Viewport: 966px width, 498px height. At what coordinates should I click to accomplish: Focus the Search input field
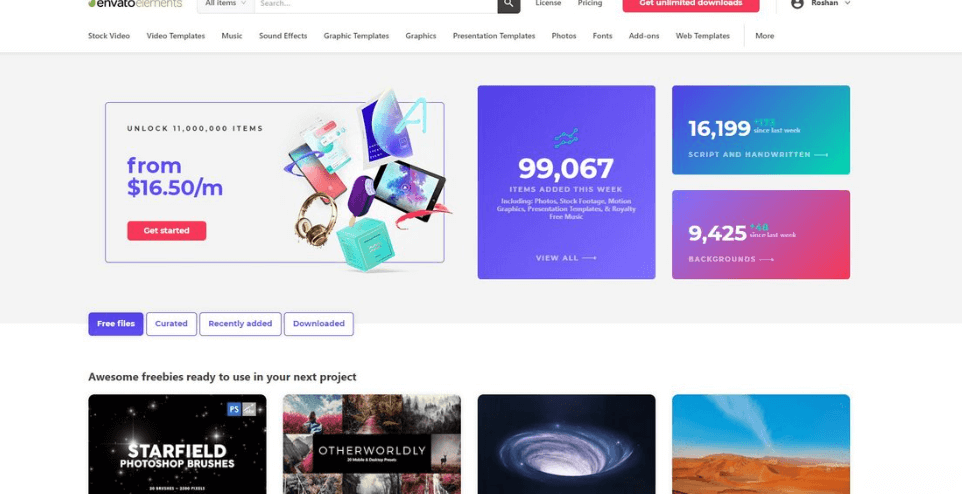tap(376, 4)
